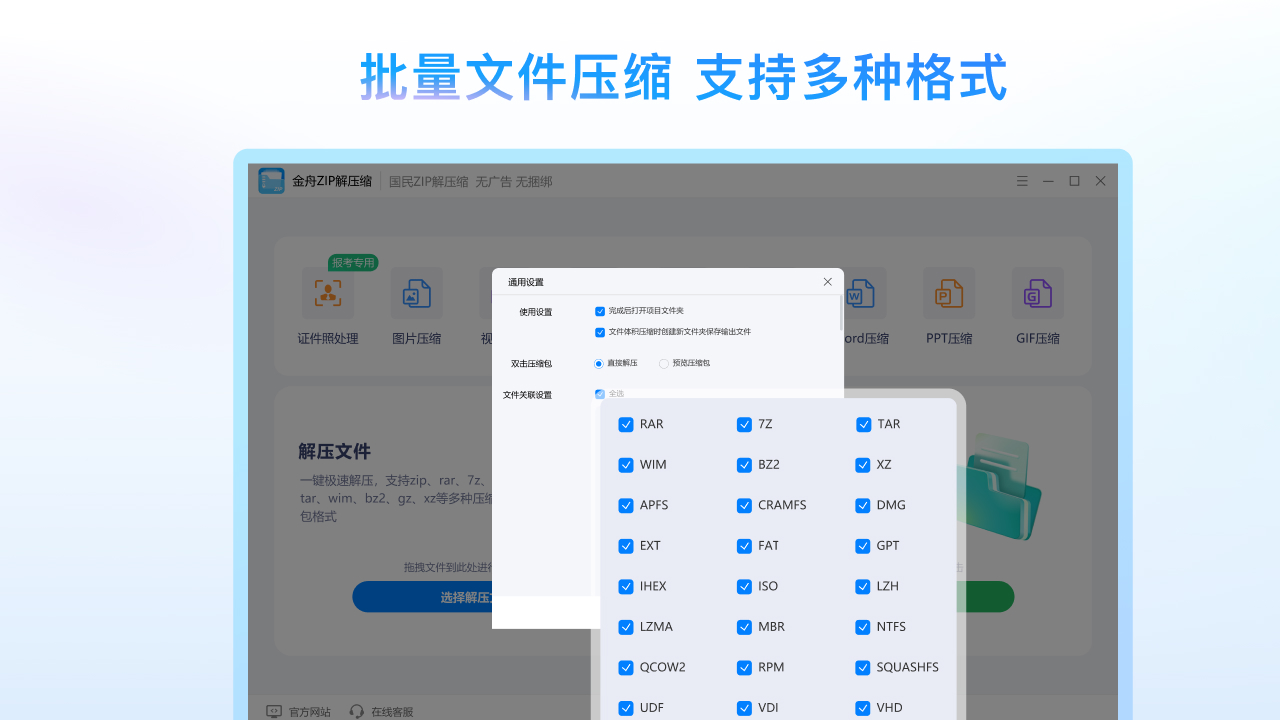The height and width of the screenshot is (720, 1280).
Task: Select the 预览压缩包 radio option
Action: tap(664, 363)
